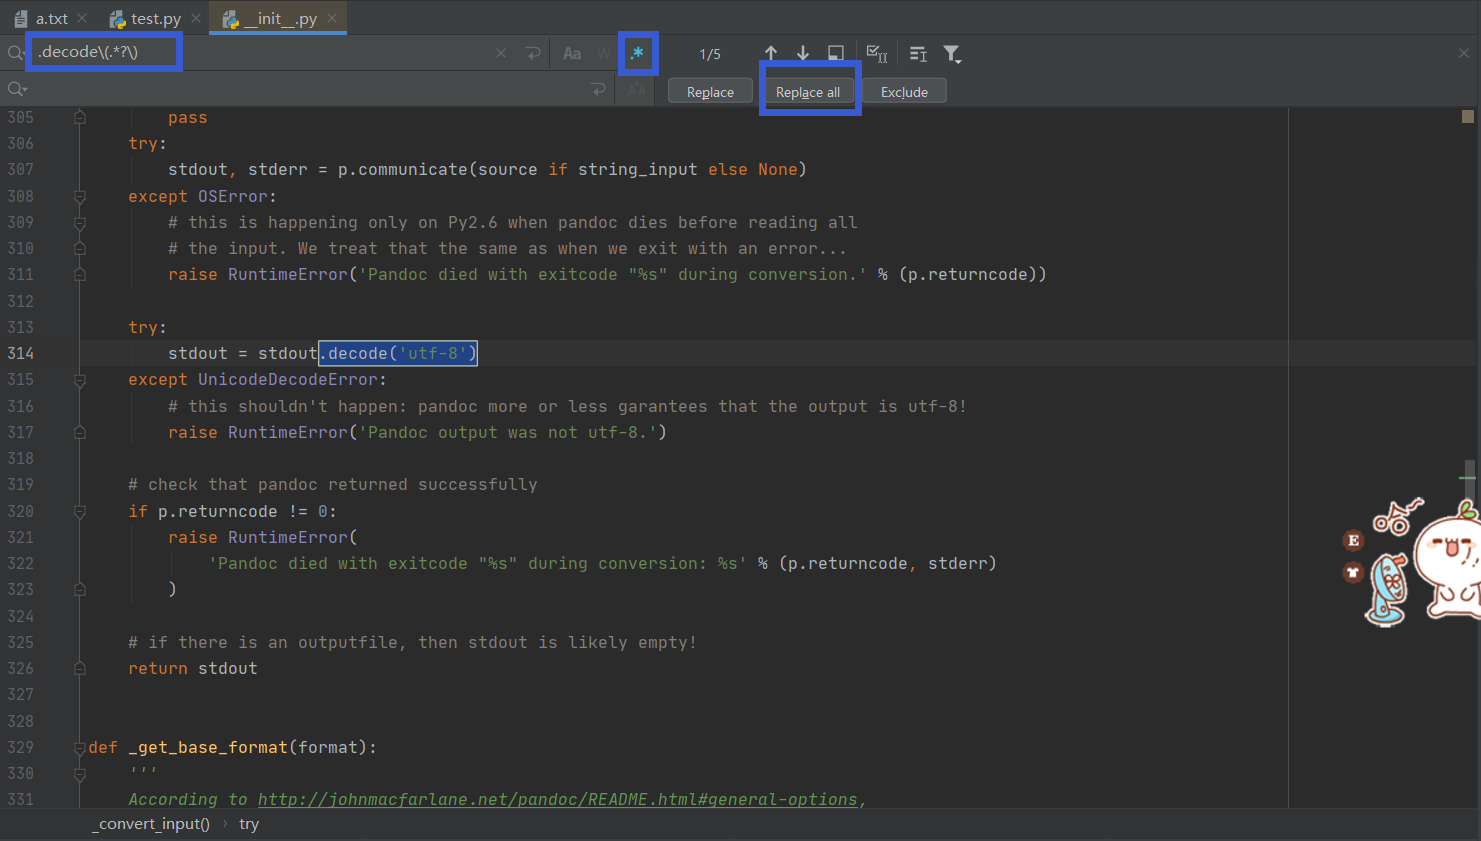Click the 'except OSError:' line

point(202,196)
